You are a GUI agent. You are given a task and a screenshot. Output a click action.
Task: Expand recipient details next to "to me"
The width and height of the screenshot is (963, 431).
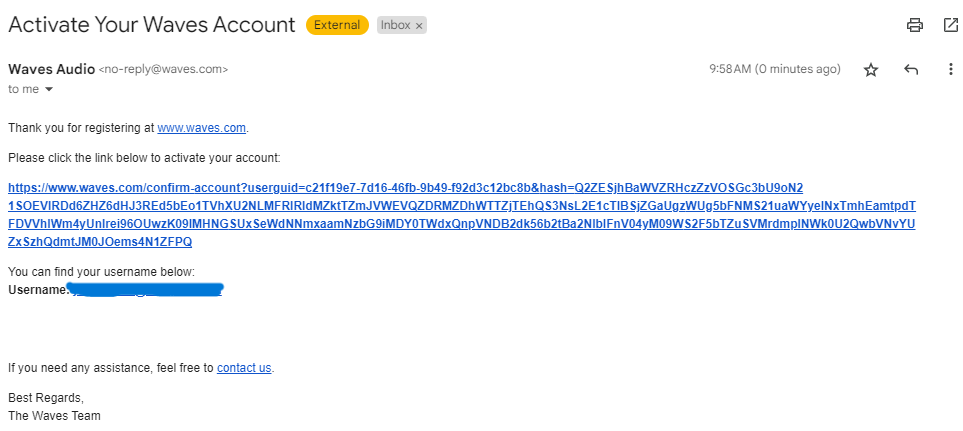tap(48, 90)
